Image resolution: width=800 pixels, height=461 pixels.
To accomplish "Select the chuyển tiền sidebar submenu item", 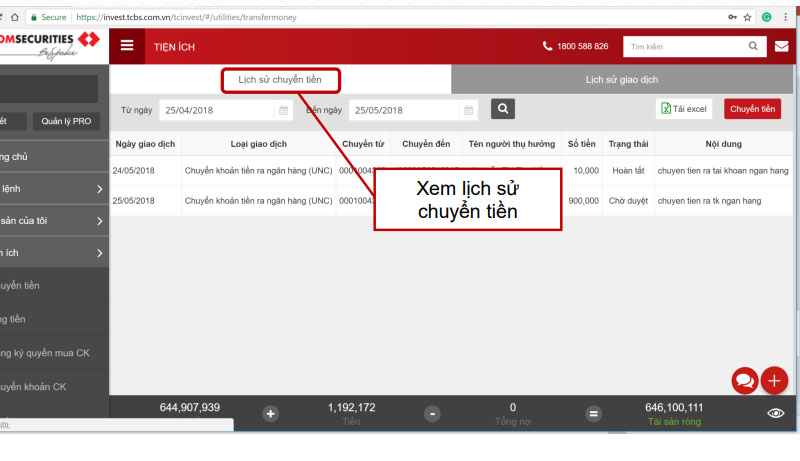I will [x=54, y=286].
